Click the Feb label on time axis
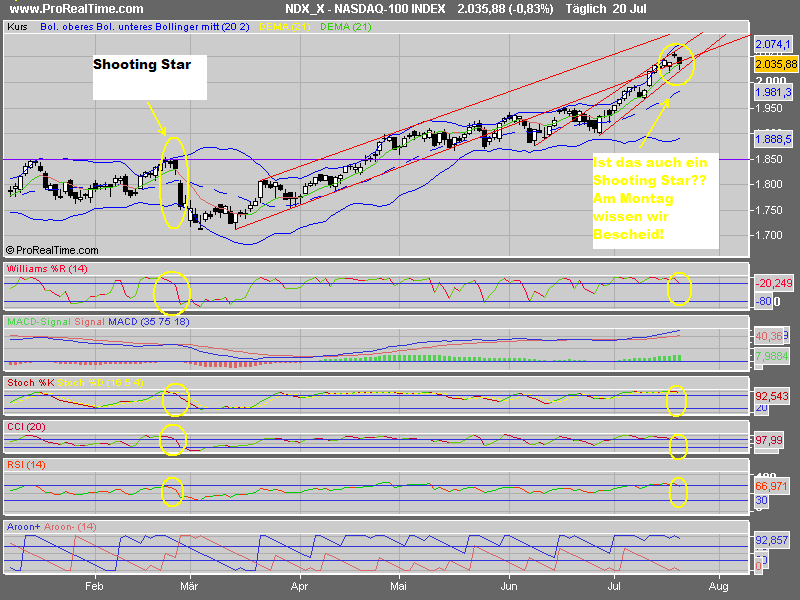 tap(94, 586)
